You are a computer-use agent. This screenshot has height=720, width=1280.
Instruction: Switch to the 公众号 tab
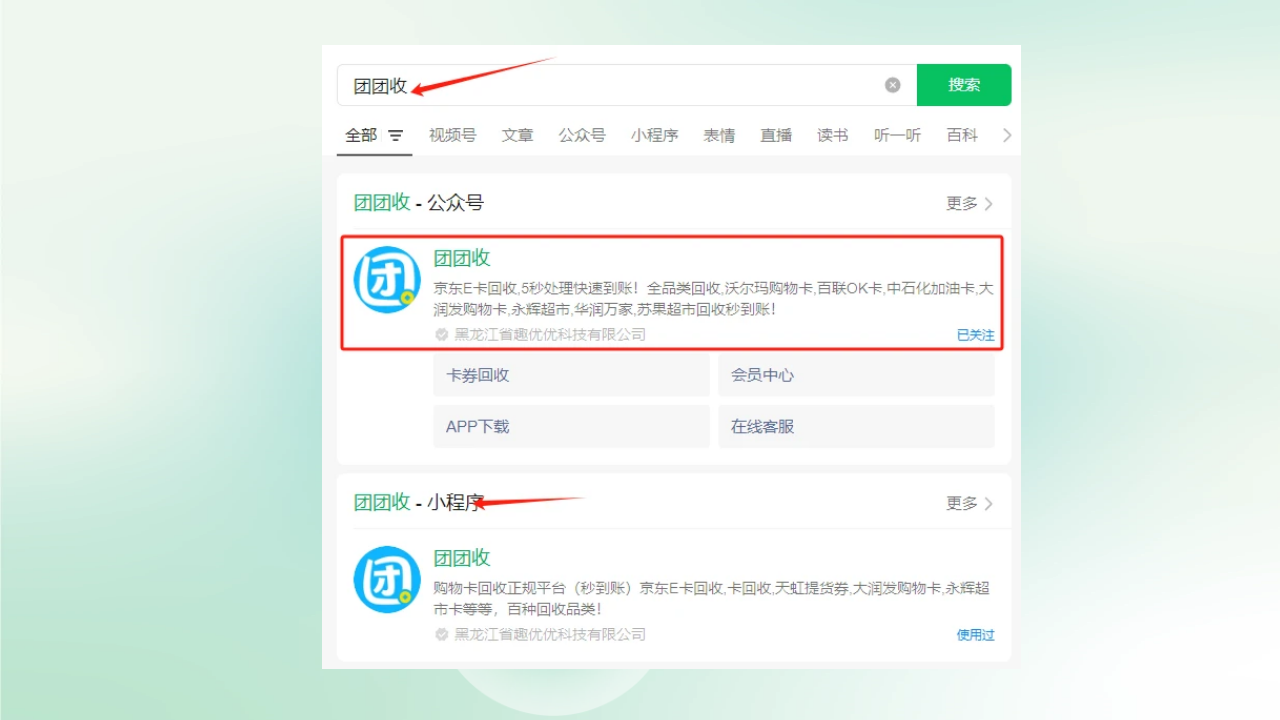click(582, 135)
